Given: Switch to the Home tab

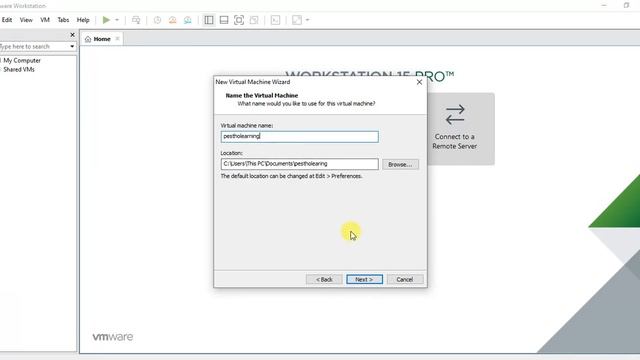Looking at the screenshot, I should click(102, 39).
